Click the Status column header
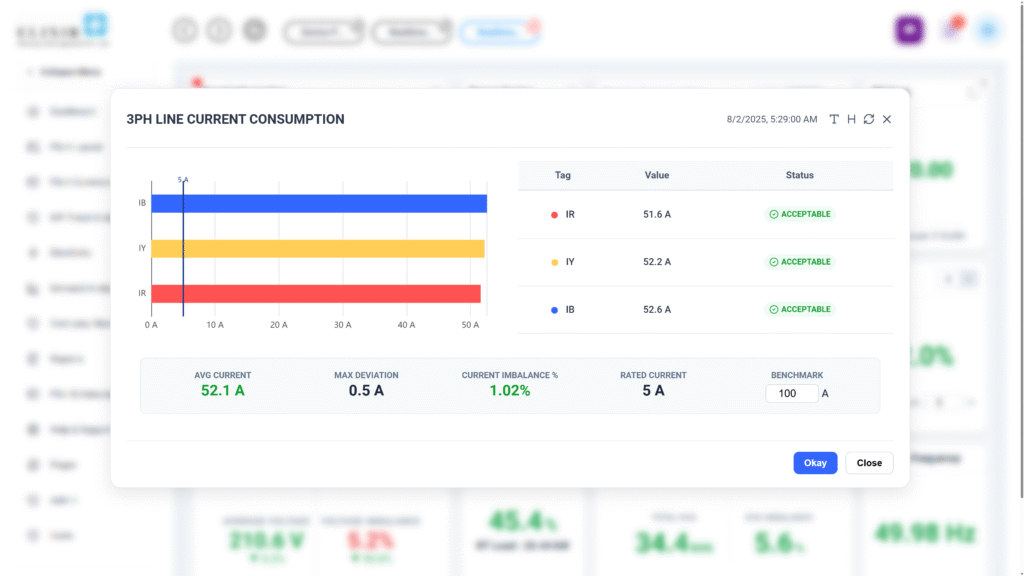The width and height of the screenshot is (1024, 576). pos(799,175)
